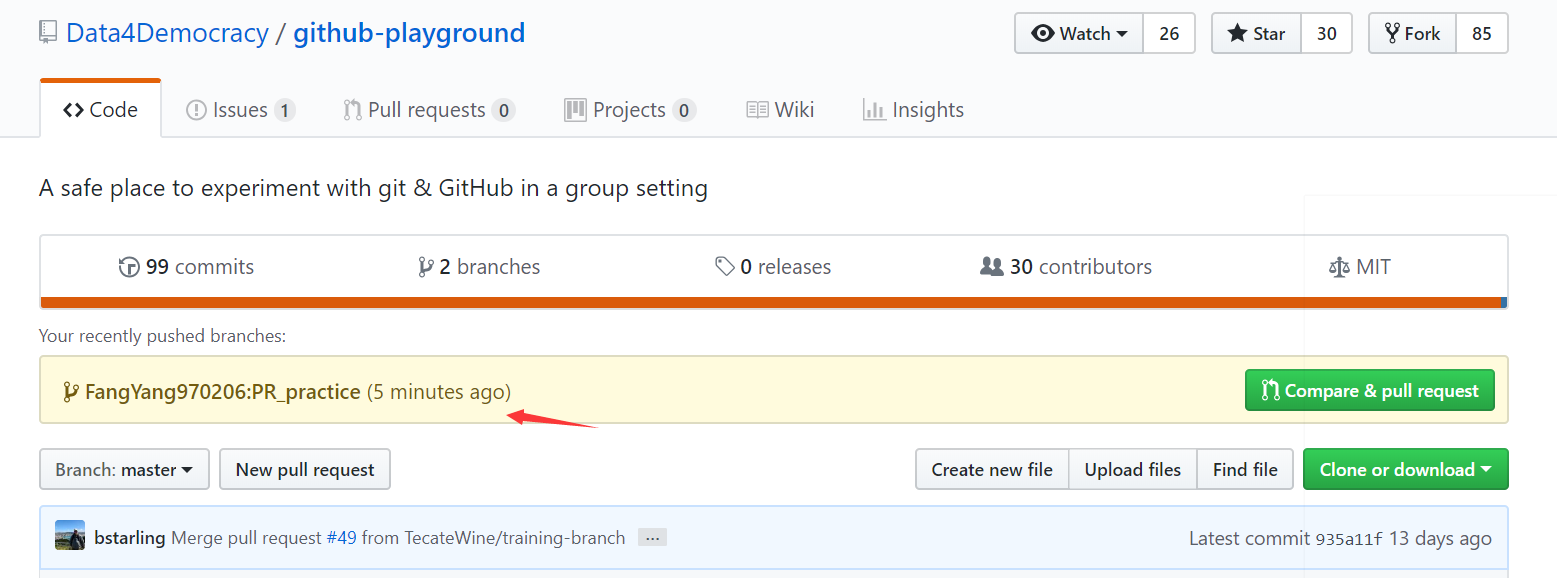Click the star icon in Star button
Viewport: 1557px width, 578px height.
pyautogui.click(x=1237, y=33)
